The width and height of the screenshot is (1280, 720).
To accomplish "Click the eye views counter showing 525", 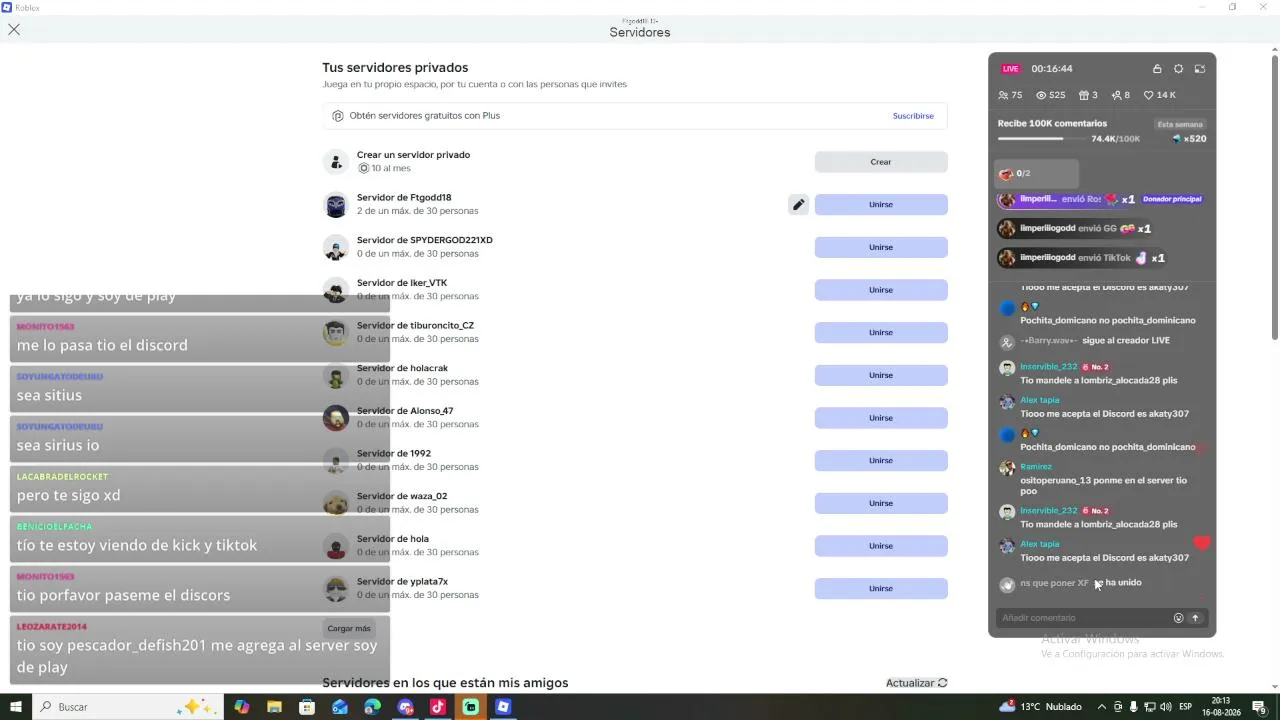I will (x=1050, y=95).
